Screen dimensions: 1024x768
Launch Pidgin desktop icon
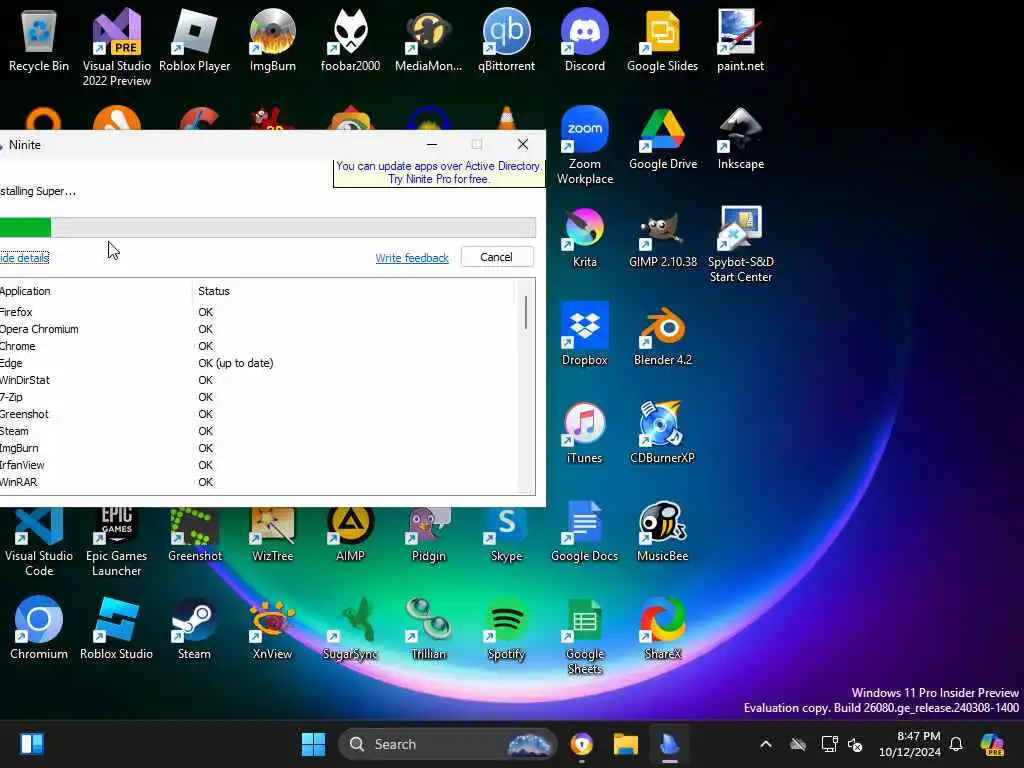428,534
